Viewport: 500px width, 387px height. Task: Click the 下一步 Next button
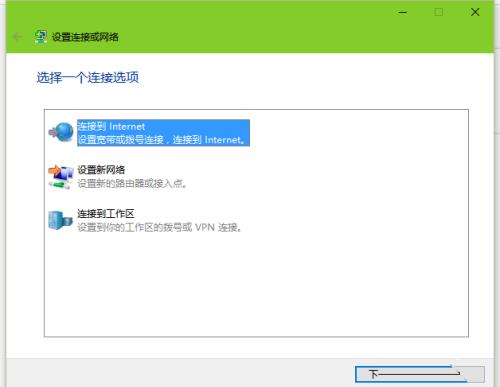[x=420, y=374]
